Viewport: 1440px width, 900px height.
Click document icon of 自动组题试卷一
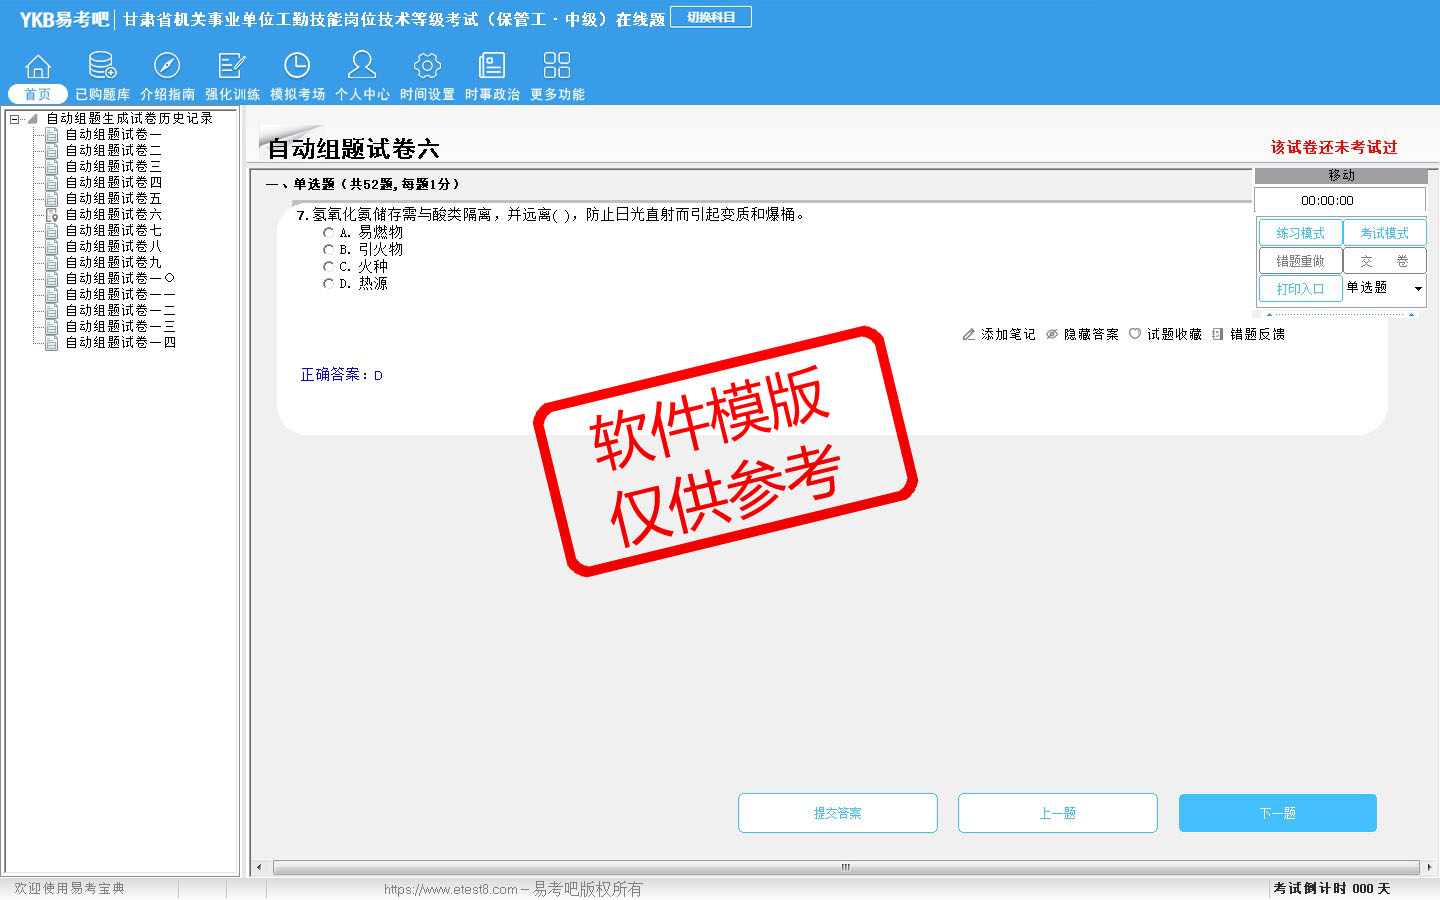tap(52, 134)
